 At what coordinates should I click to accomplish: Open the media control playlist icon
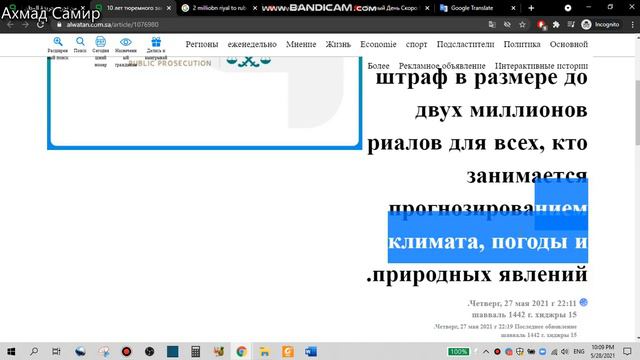click(571, 24)
